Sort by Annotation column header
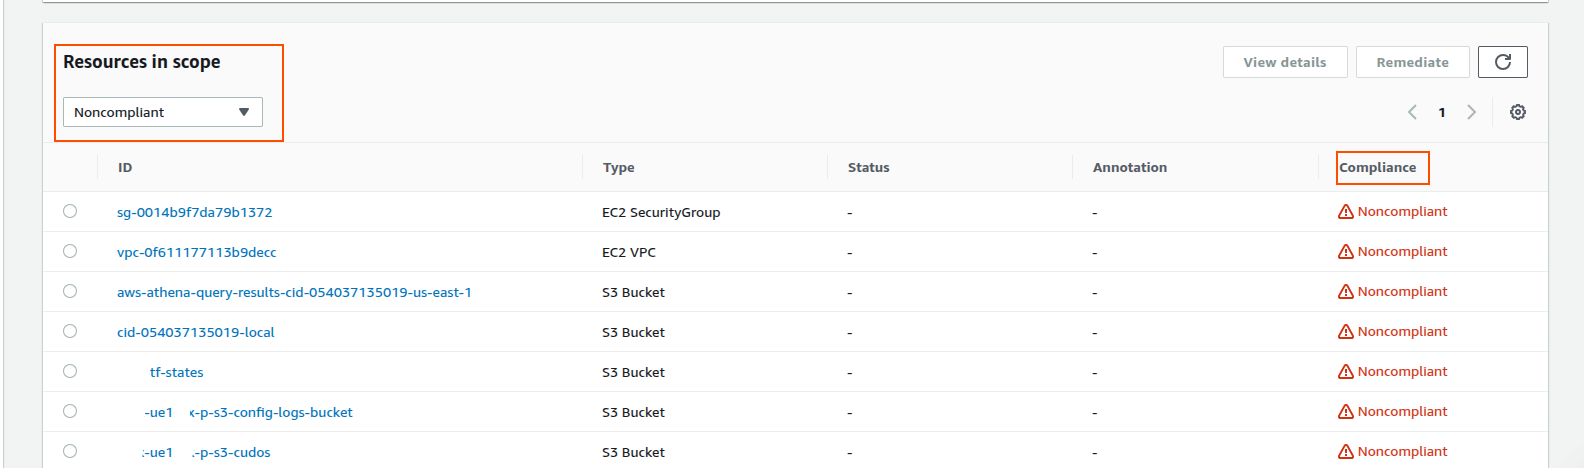The width and height of the screenshot is (1584, 468). pos(1129,168)
